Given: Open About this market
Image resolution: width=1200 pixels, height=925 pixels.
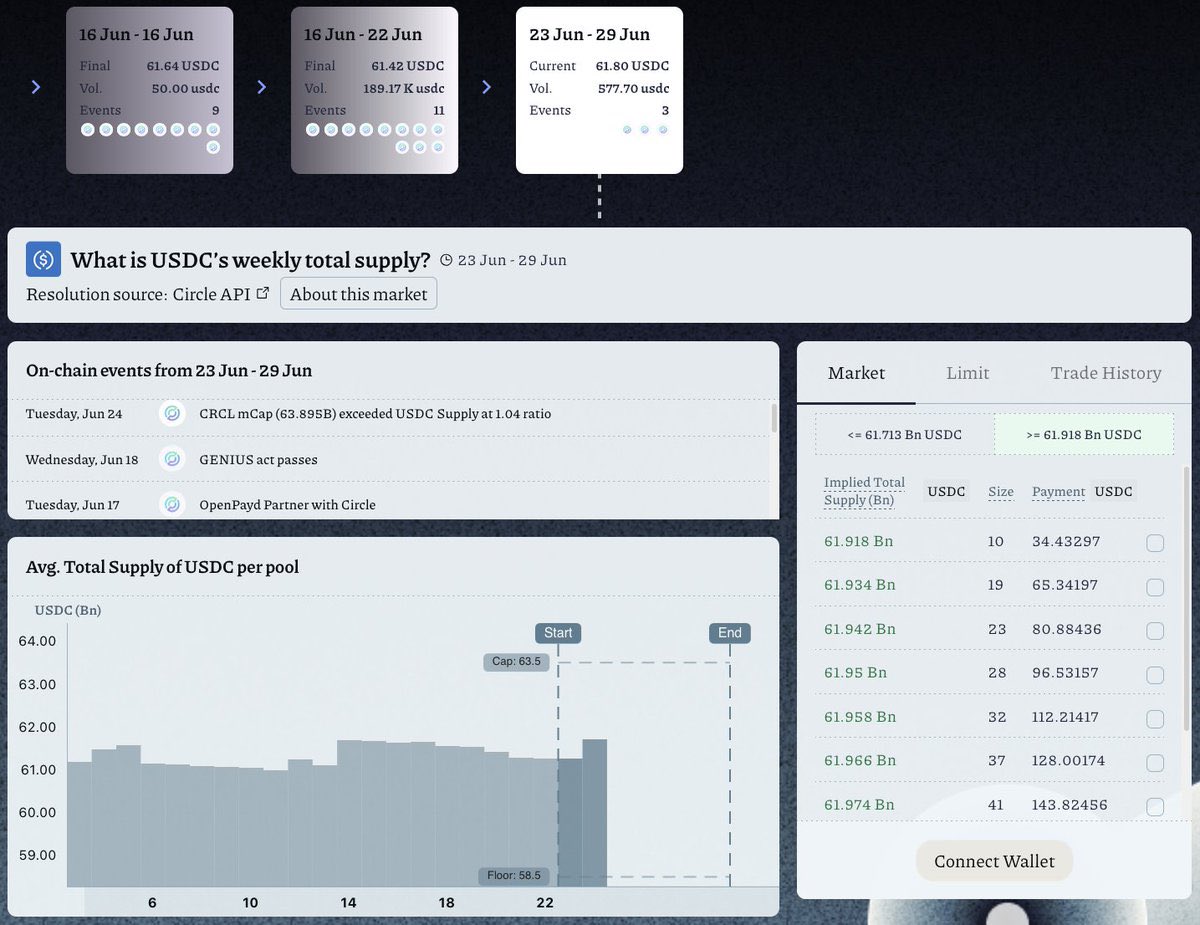Looking at the screenshot, I should (358, 293).
